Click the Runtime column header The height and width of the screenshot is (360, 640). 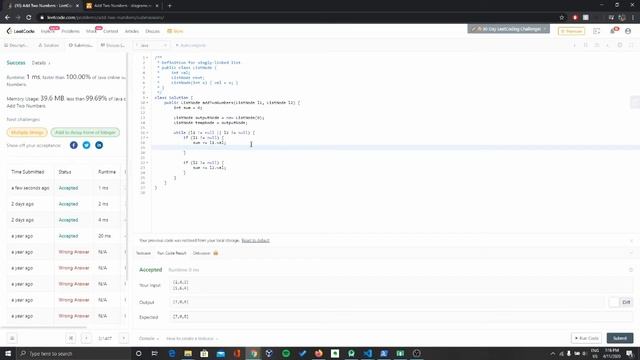pyautogui.click(x=107, y=172)
